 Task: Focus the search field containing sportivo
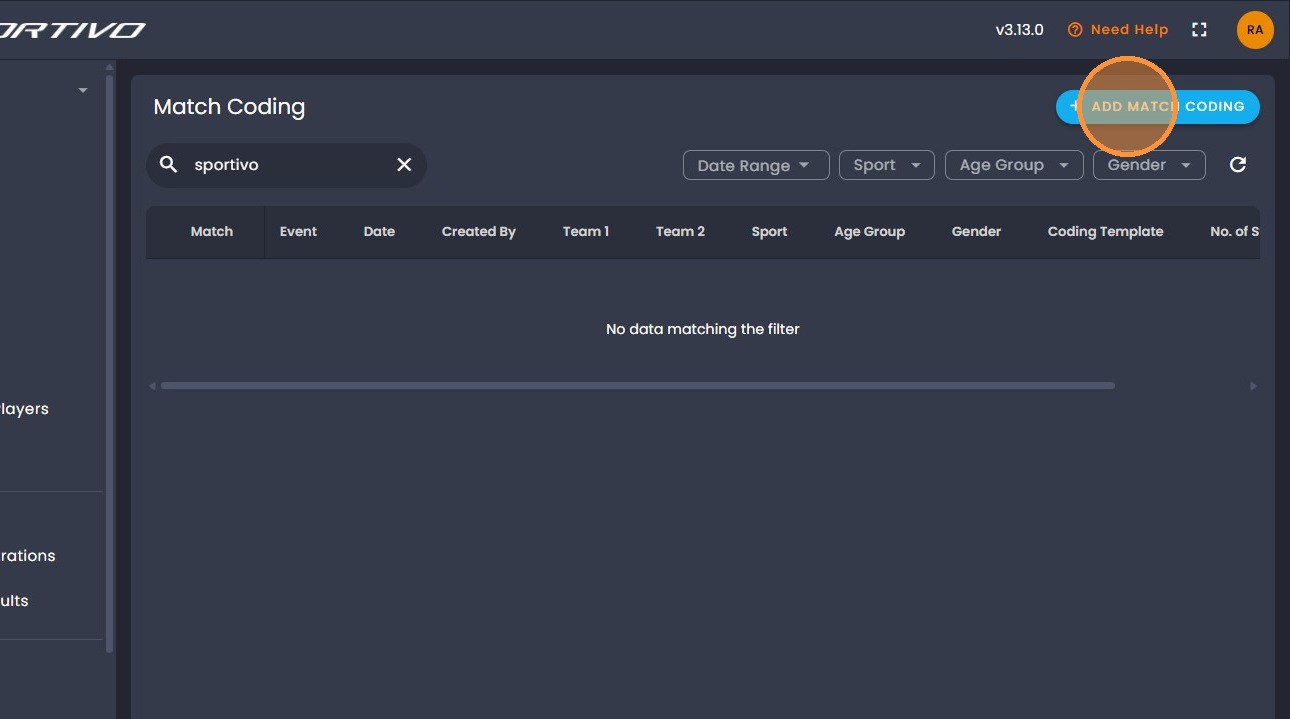pos(286,165)
